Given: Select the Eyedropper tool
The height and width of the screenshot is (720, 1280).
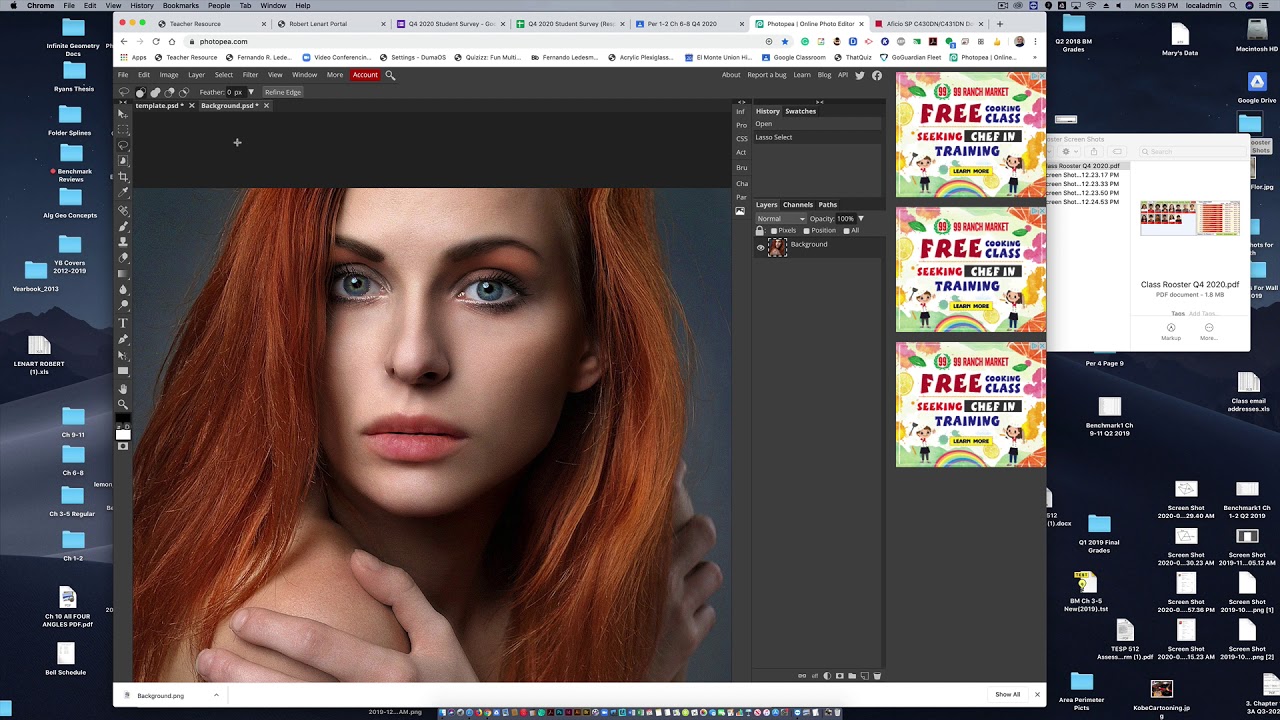Looking at the screenshot, I should (x=123, y=193).
